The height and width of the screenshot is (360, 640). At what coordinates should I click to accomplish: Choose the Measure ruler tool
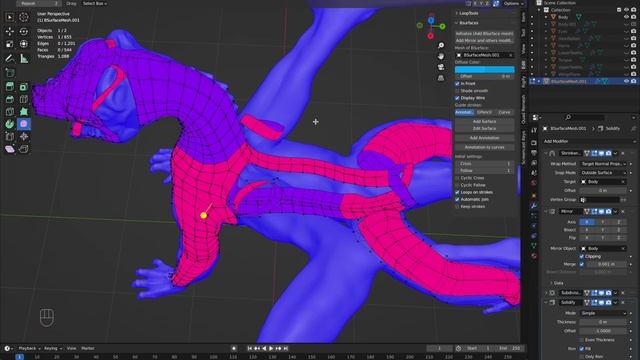point(24,59)
